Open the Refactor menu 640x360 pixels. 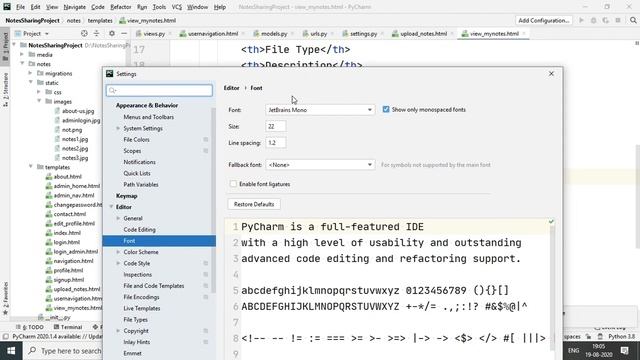121,7
